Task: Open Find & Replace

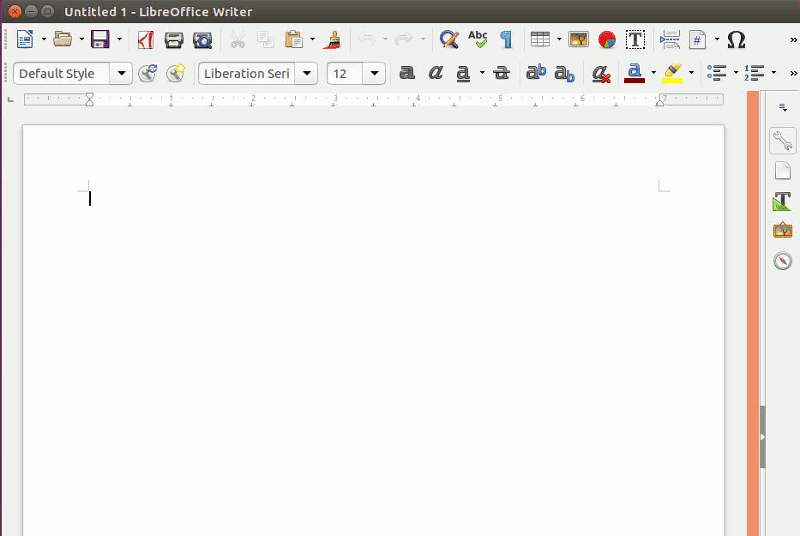Action: point(449,39)
